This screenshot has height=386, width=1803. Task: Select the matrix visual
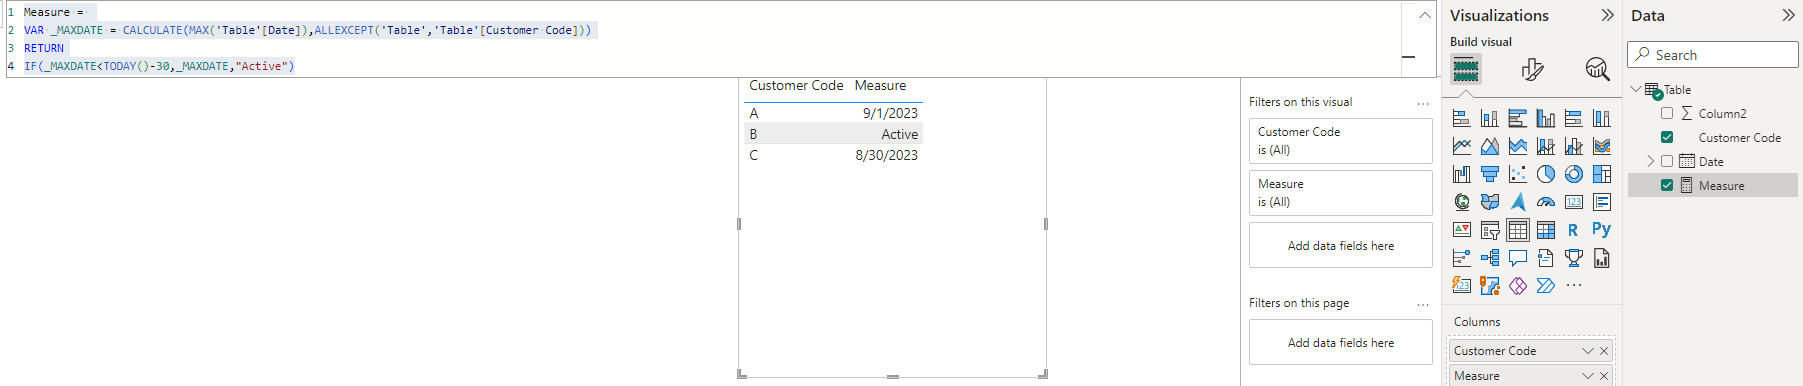pos(1545,230)
